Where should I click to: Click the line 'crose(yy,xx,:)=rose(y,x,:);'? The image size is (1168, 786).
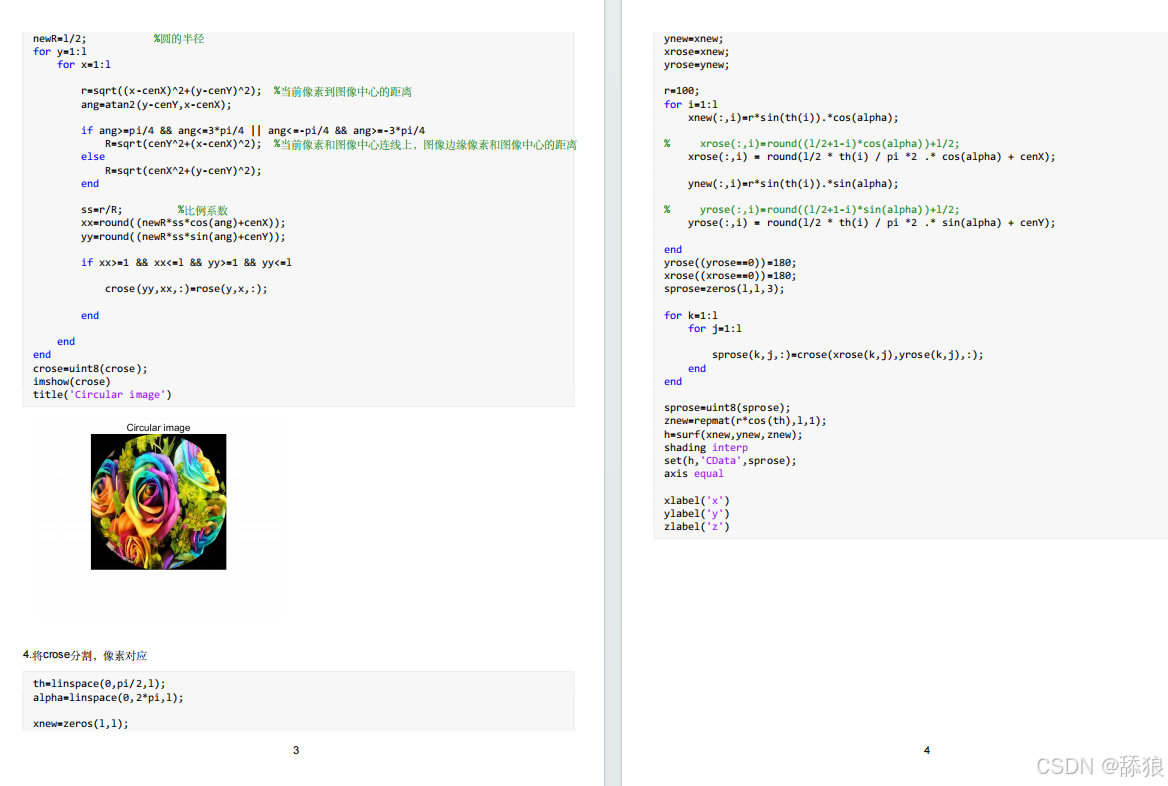point(186,289)
